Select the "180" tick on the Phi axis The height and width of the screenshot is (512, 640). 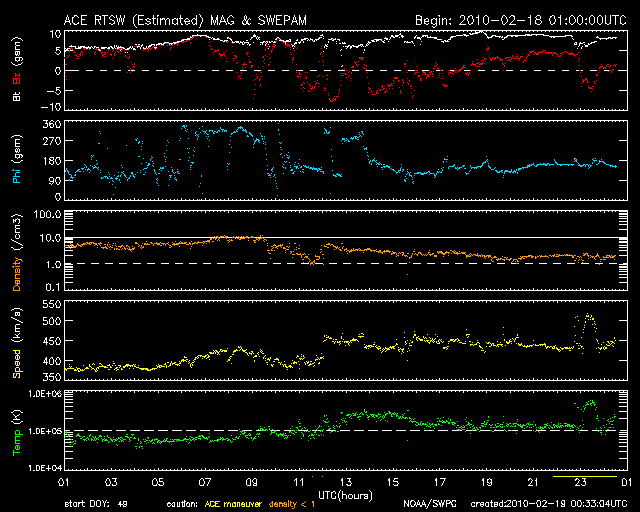[x=52, y=161]
